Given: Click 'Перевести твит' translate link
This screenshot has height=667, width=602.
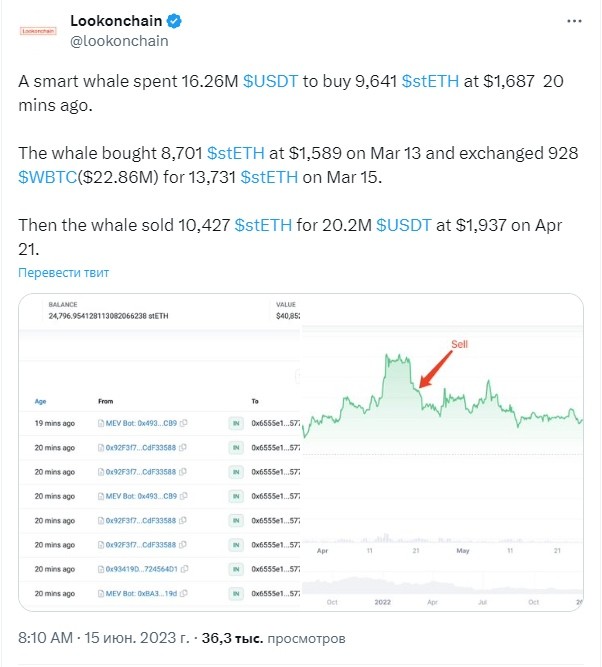Looking at the screenshot, I should (64, 272).
